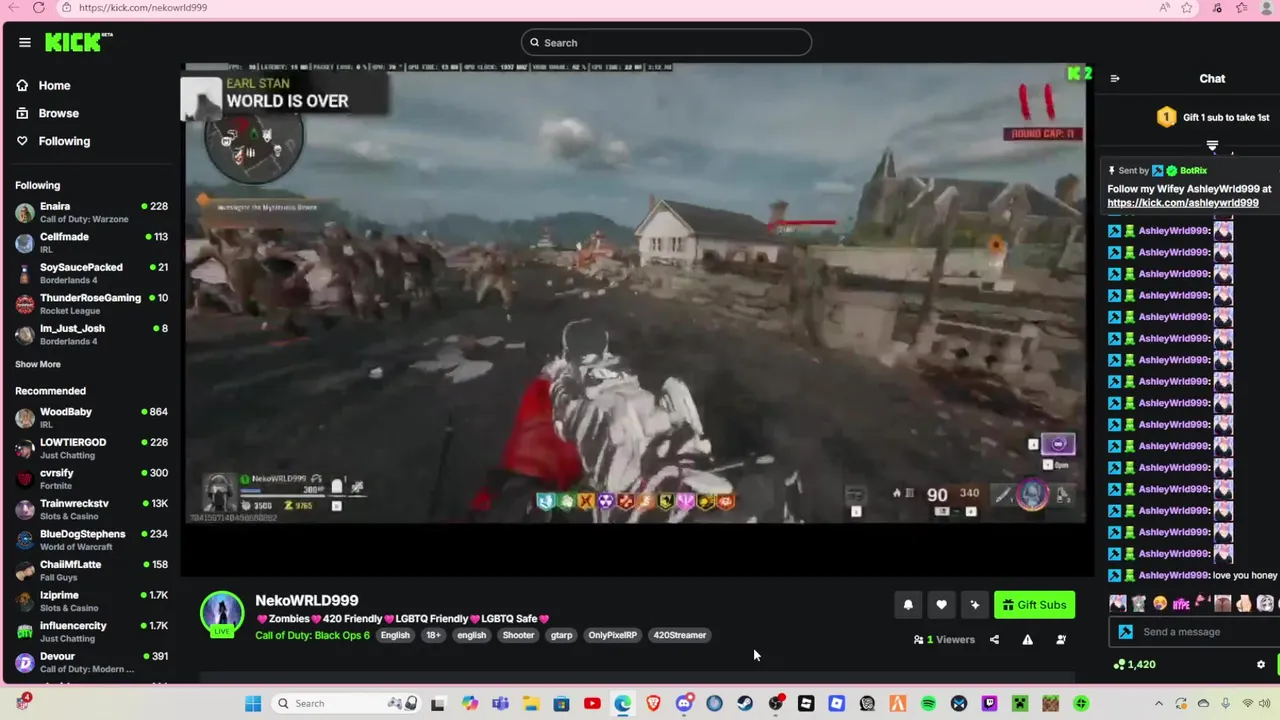Viewport: 1280px width, 720px height.
Task: Click the heart follow button
Action: [941, 604]
